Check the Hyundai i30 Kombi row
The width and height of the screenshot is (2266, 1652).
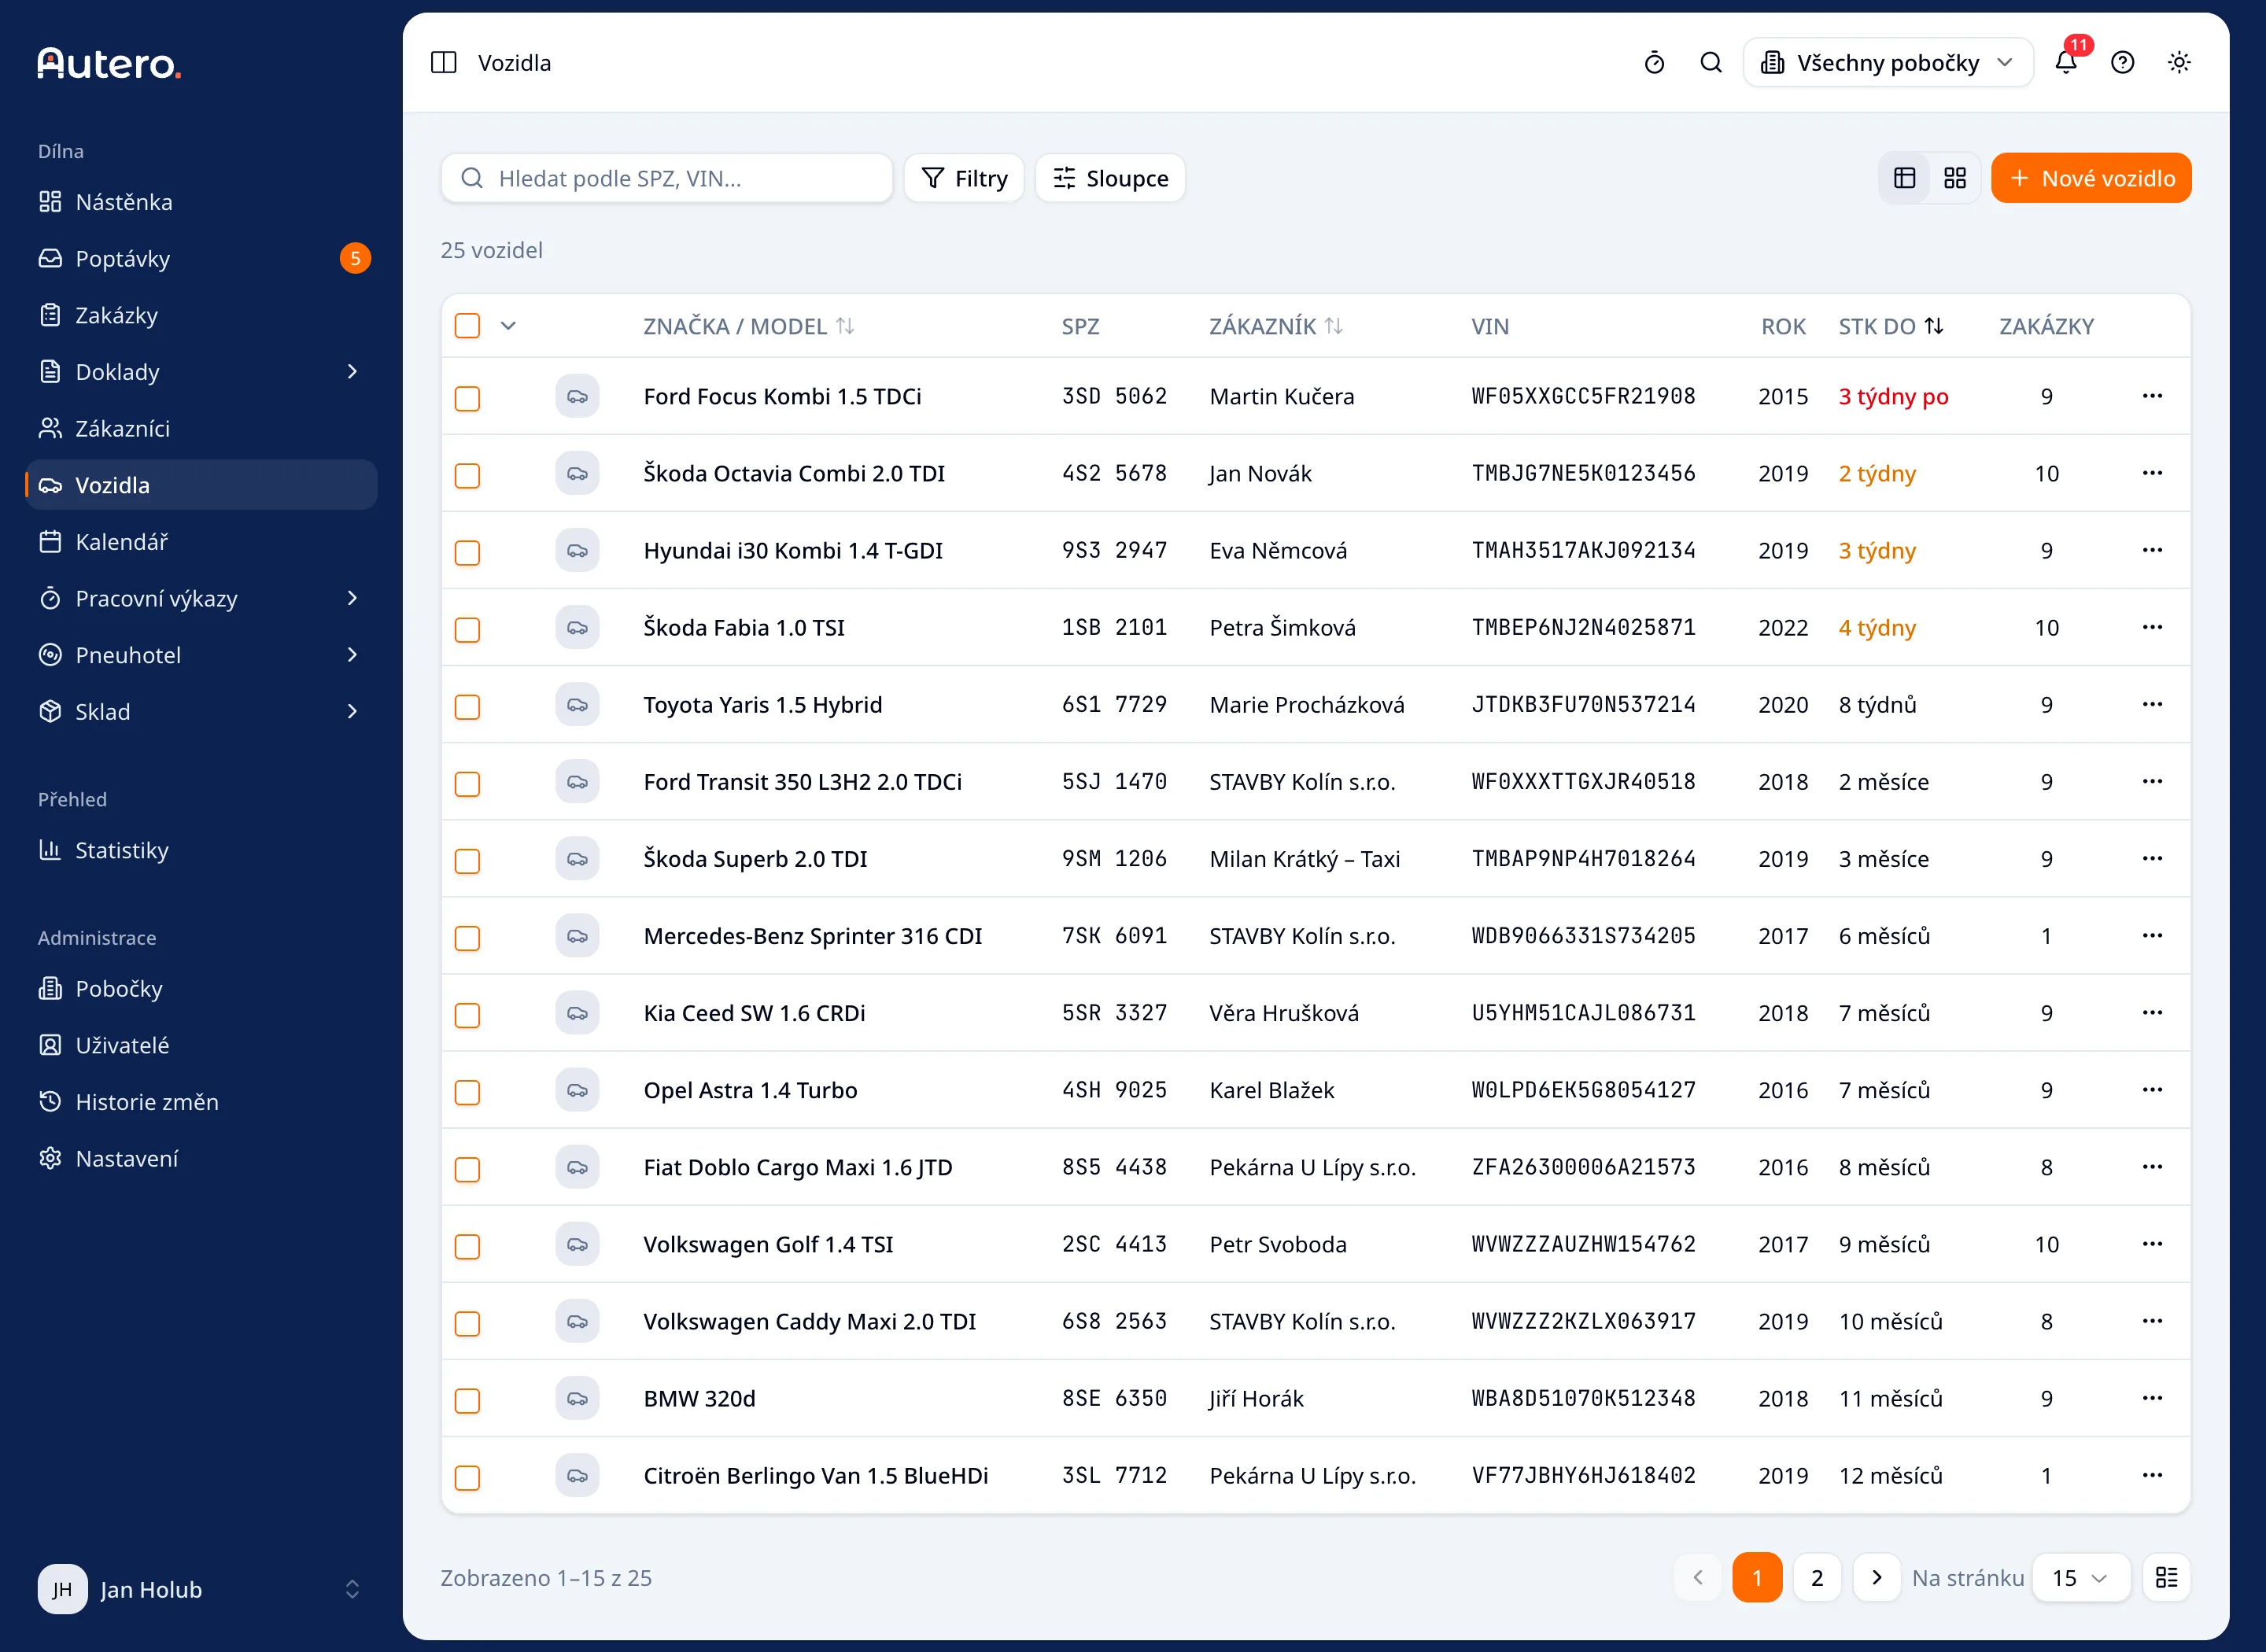coord(467,552)
